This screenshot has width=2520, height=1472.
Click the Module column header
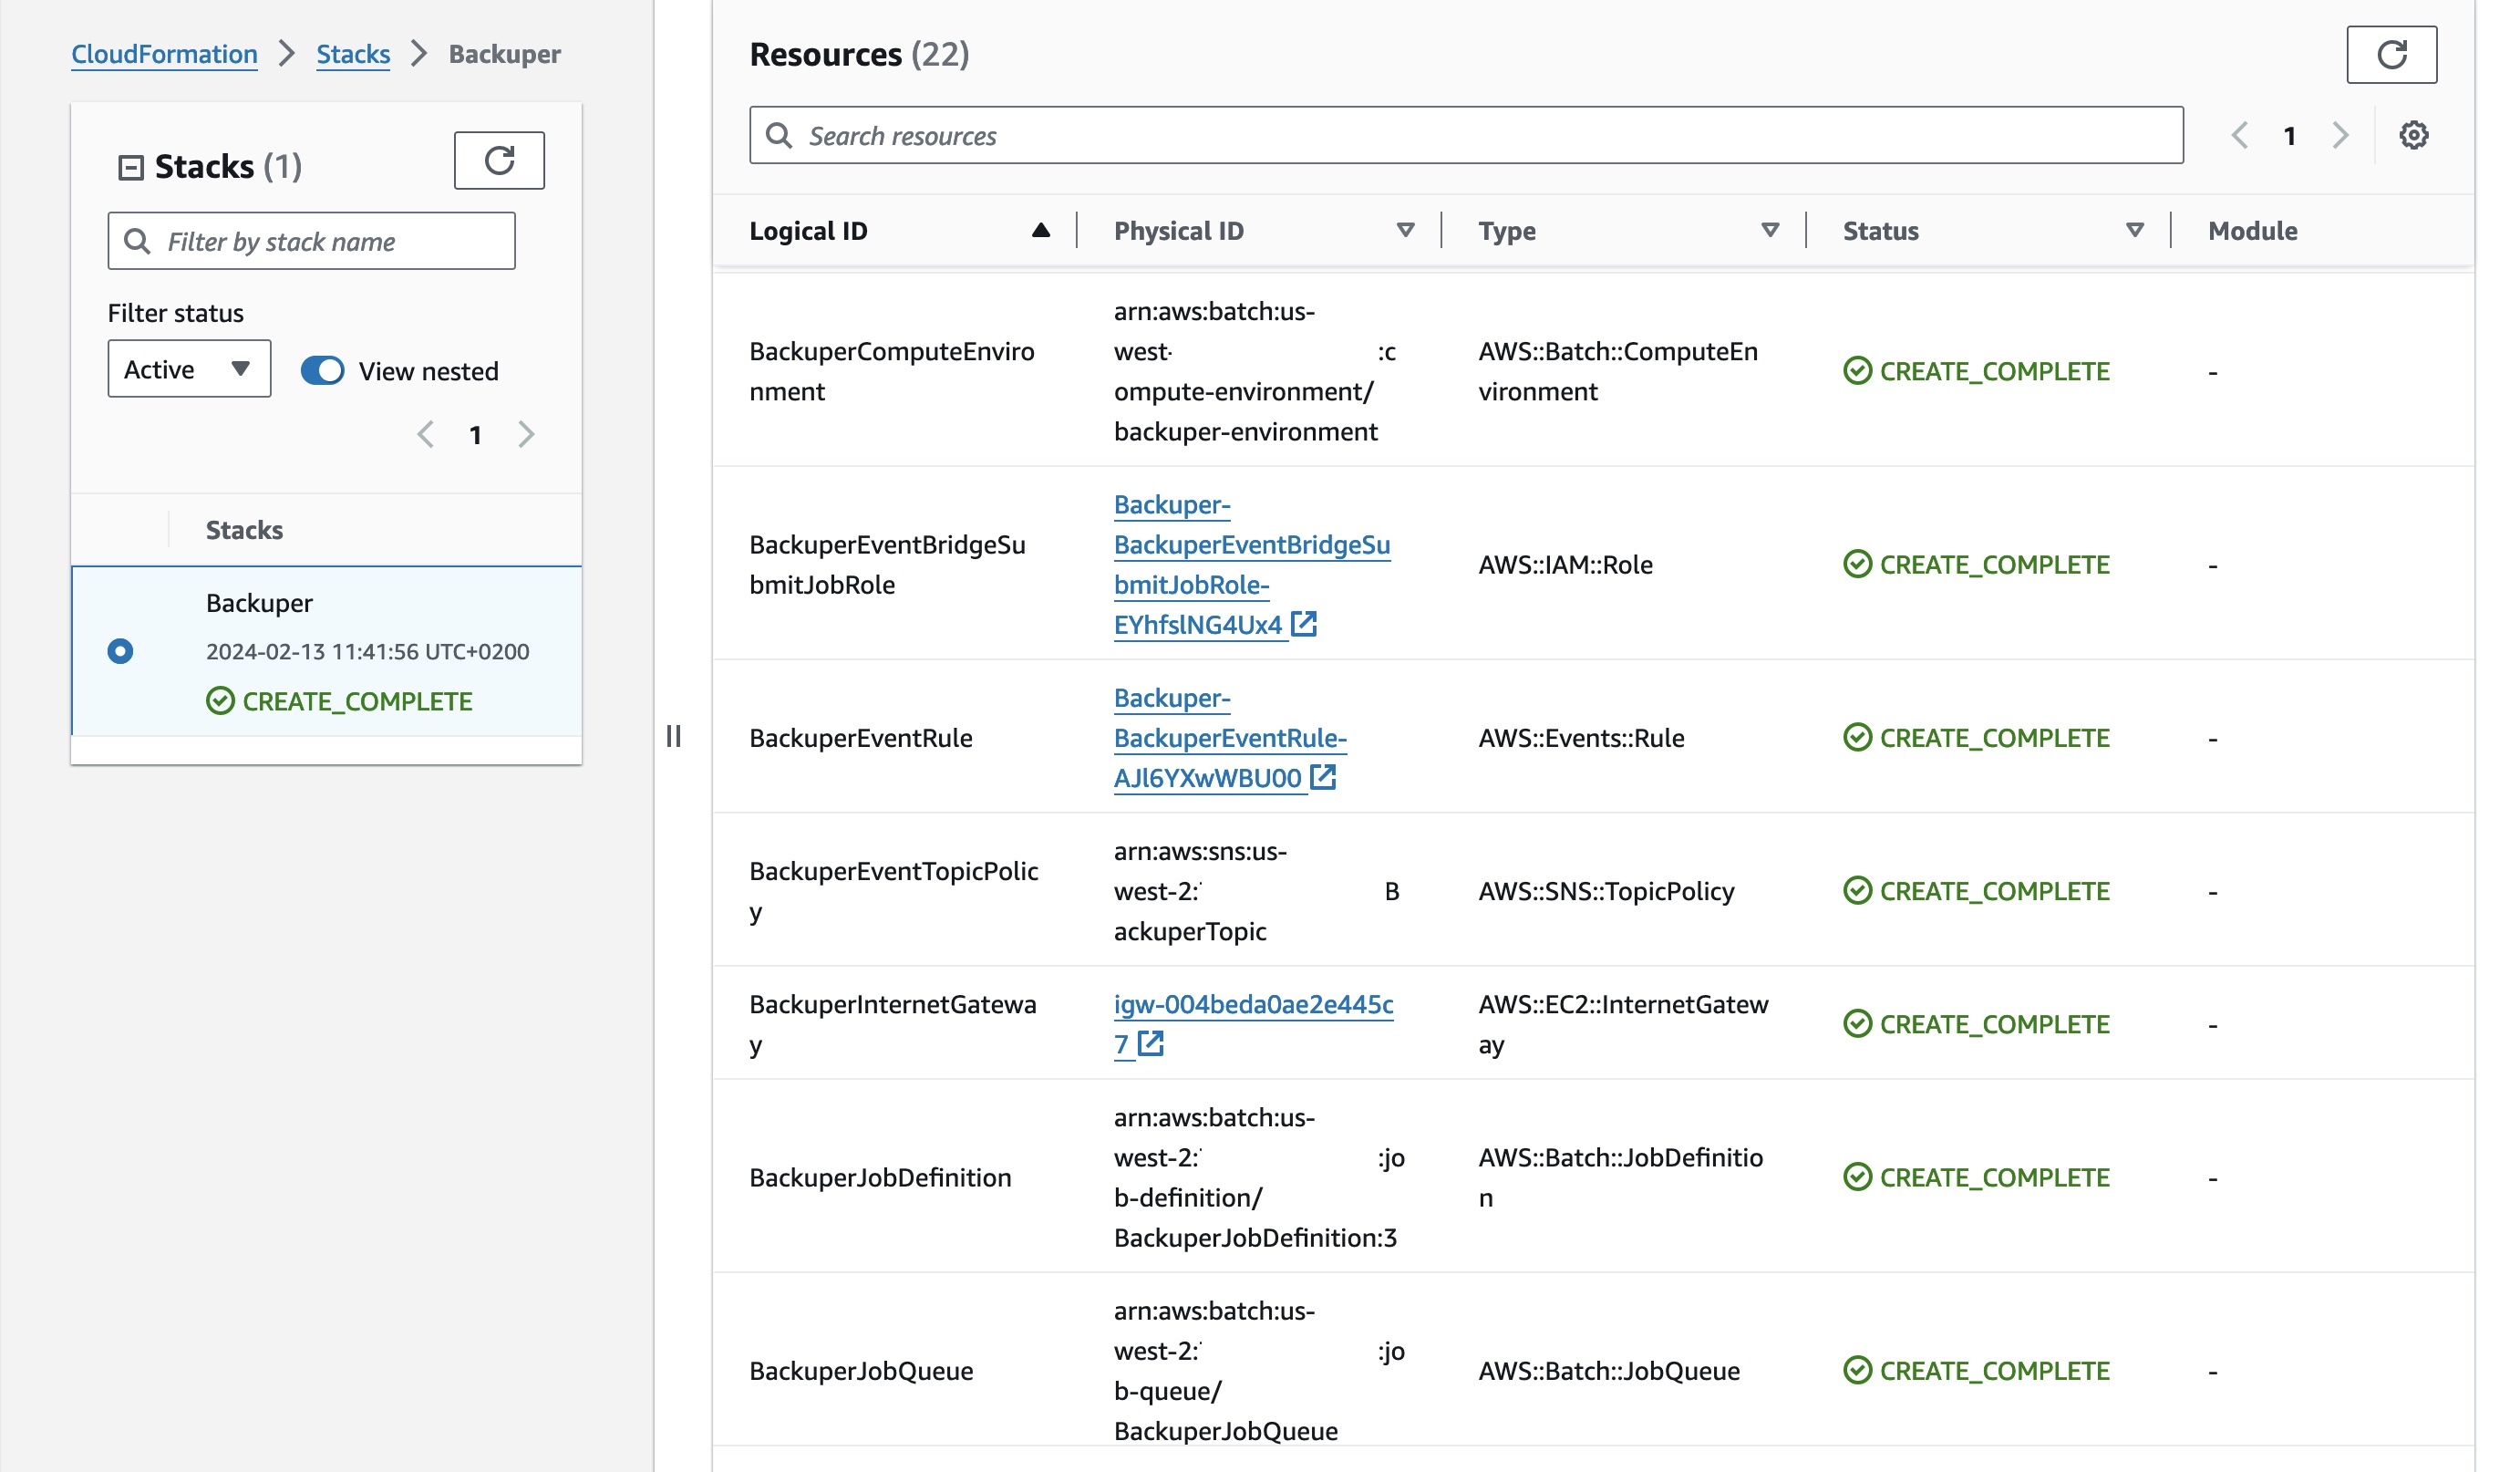[x=2252, y=231]
